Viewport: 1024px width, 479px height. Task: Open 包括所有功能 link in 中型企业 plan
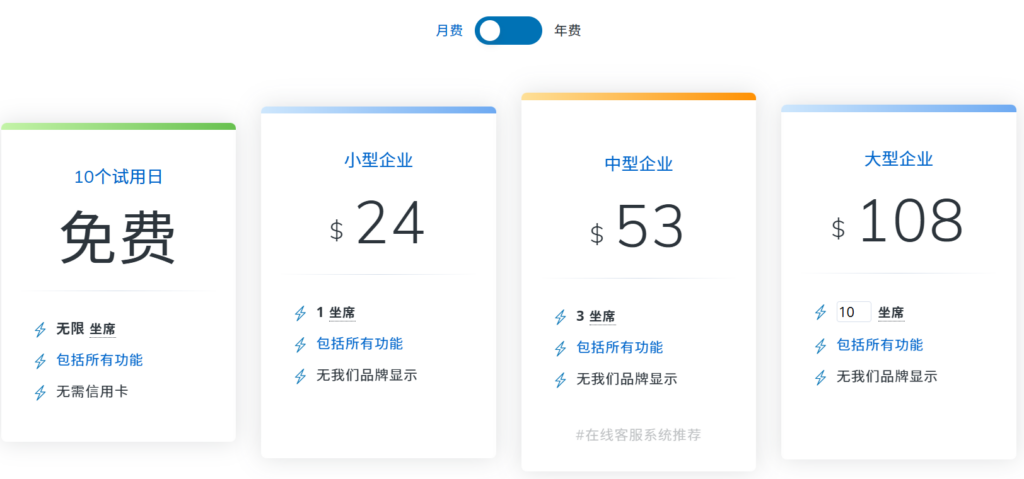tap(619, 348)
